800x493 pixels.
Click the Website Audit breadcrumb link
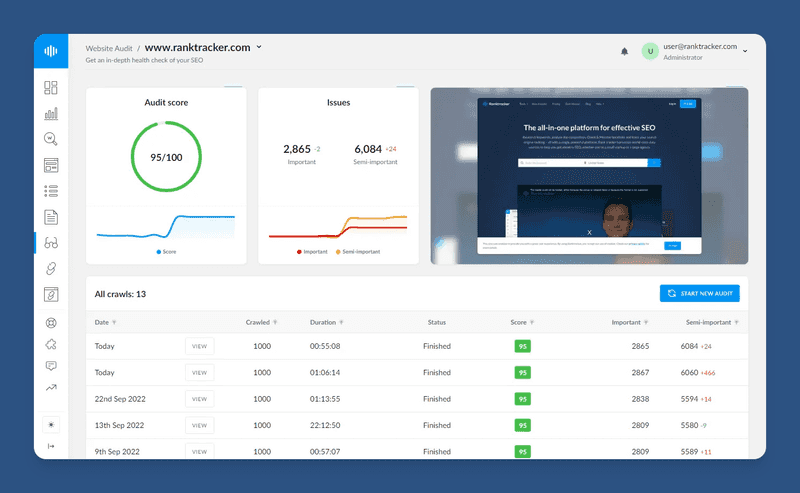point(109,48)
